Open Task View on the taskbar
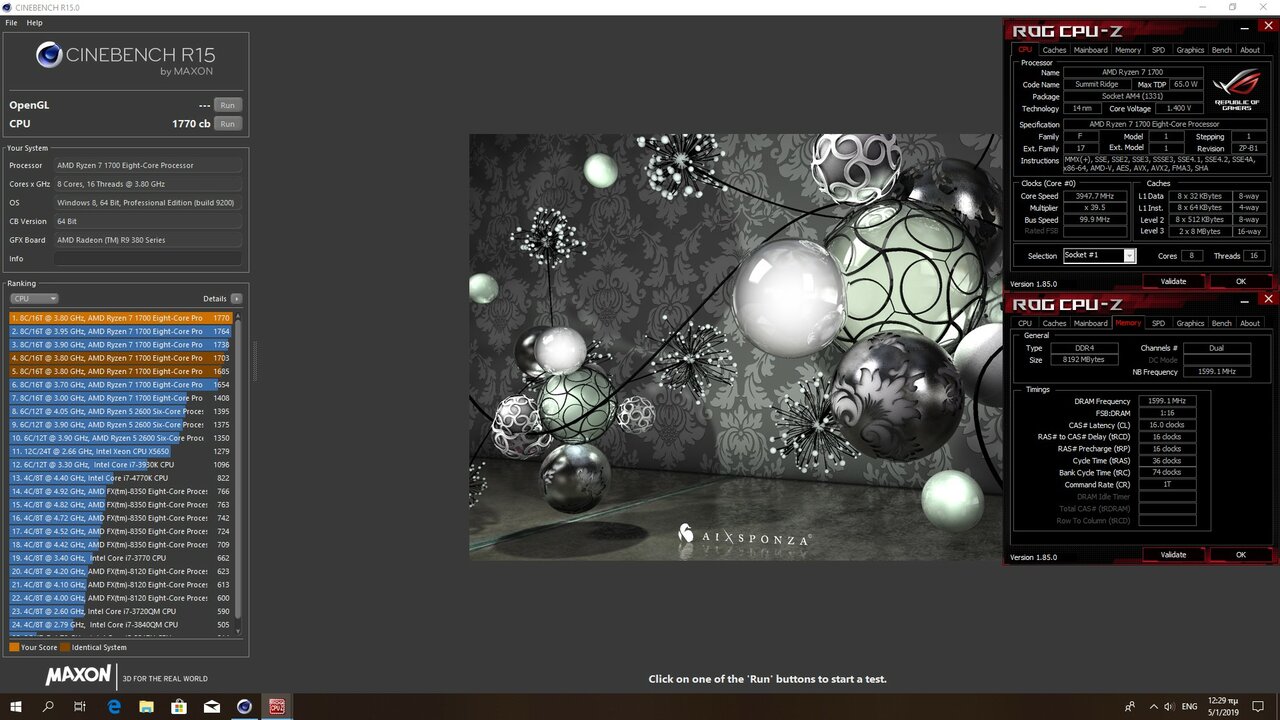 coord(80,706)
